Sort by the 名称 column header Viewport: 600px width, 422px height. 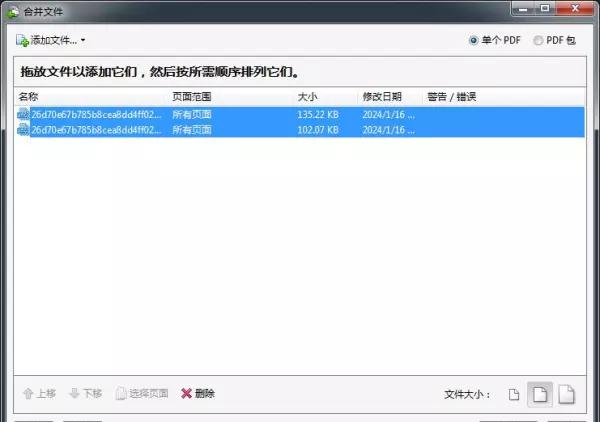click(29, 97)
